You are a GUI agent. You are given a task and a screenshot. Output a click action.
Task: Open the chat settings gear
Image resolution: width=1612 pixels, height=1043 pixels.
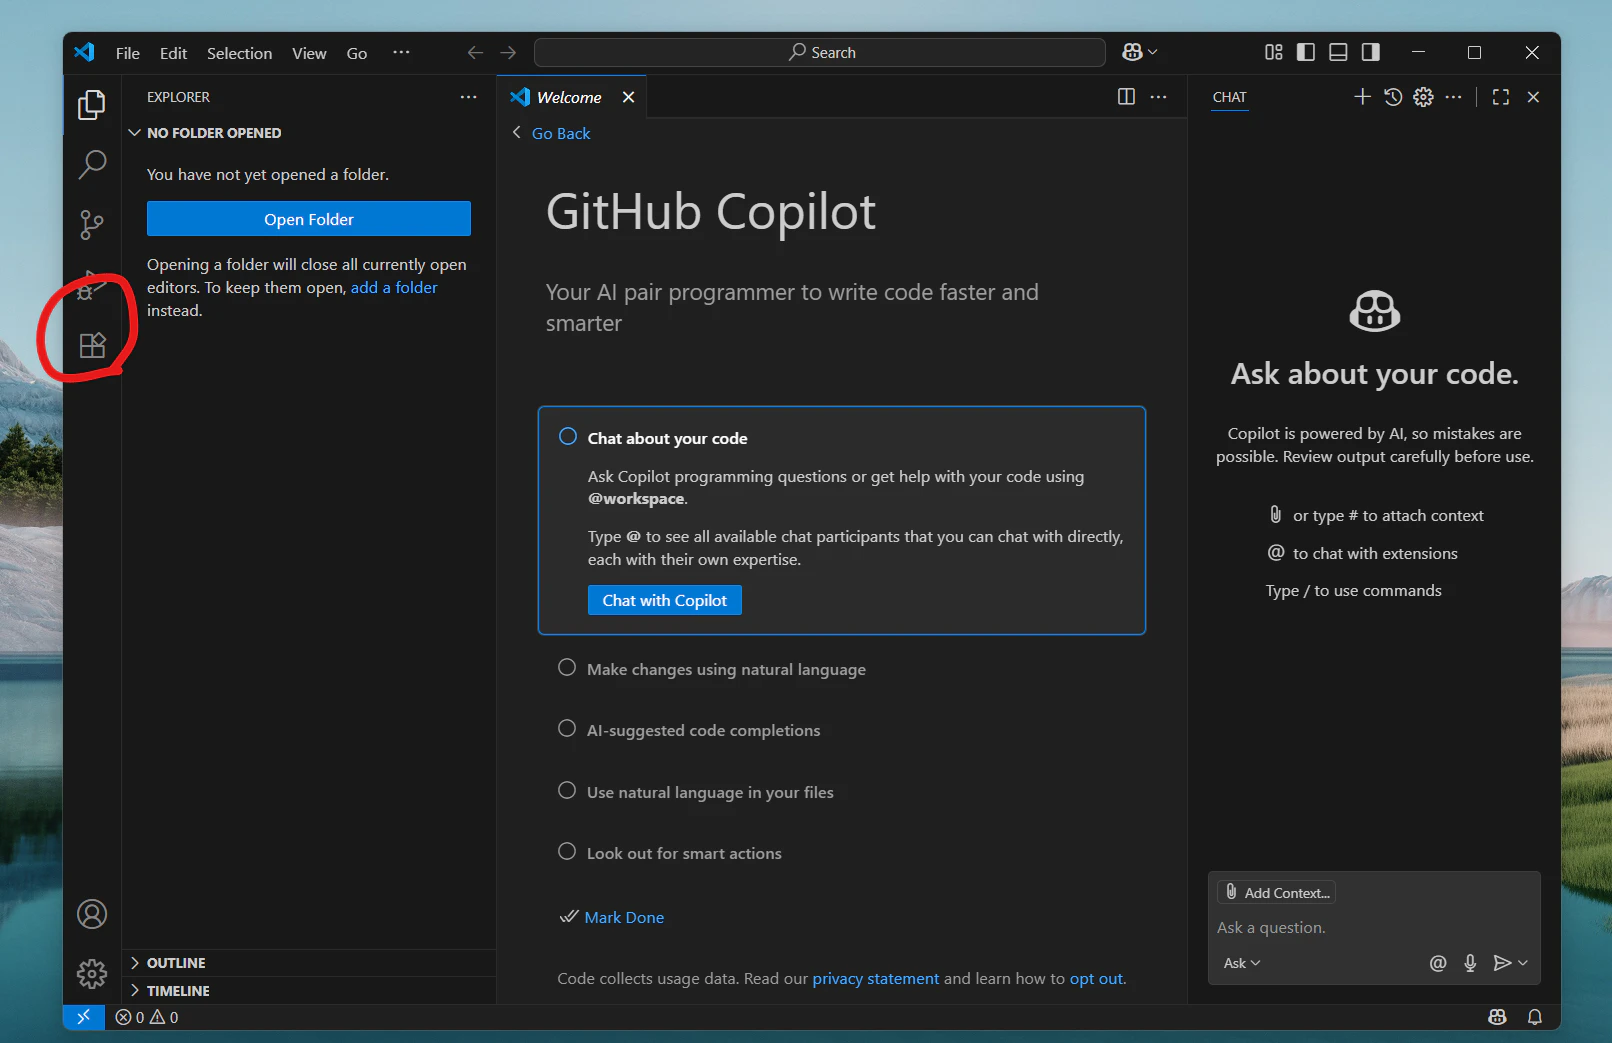pyautogui.click(x=1423, y=97)
